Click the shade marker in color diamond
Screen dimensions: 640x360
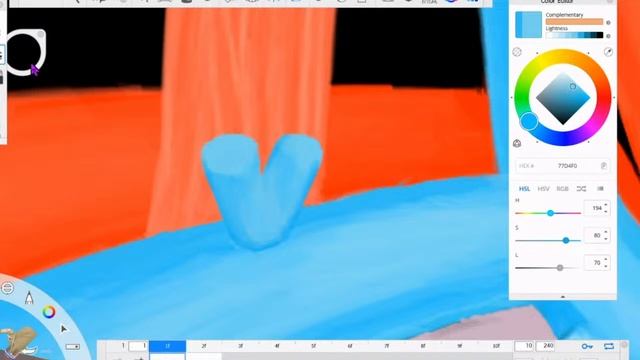coord(573,87)
